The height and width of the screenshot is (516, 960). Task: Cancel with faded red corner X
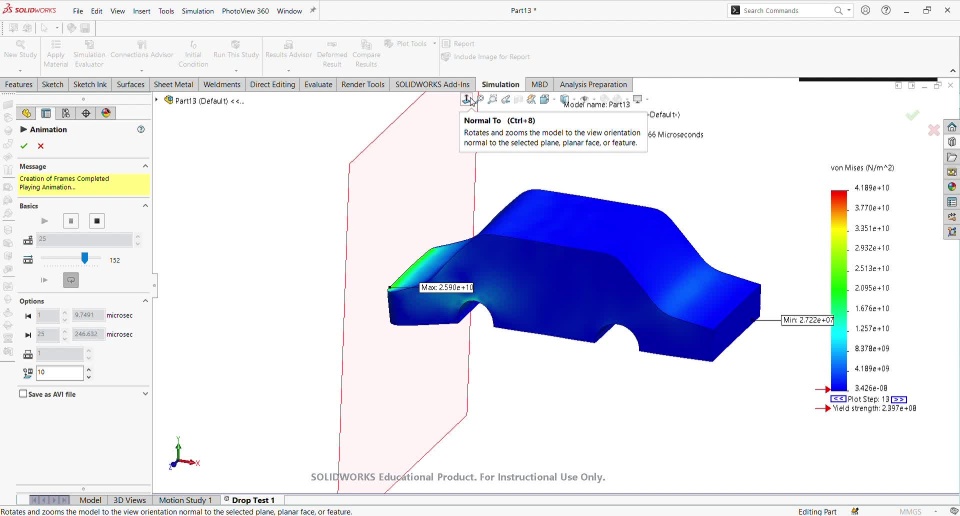click(934, 130)
